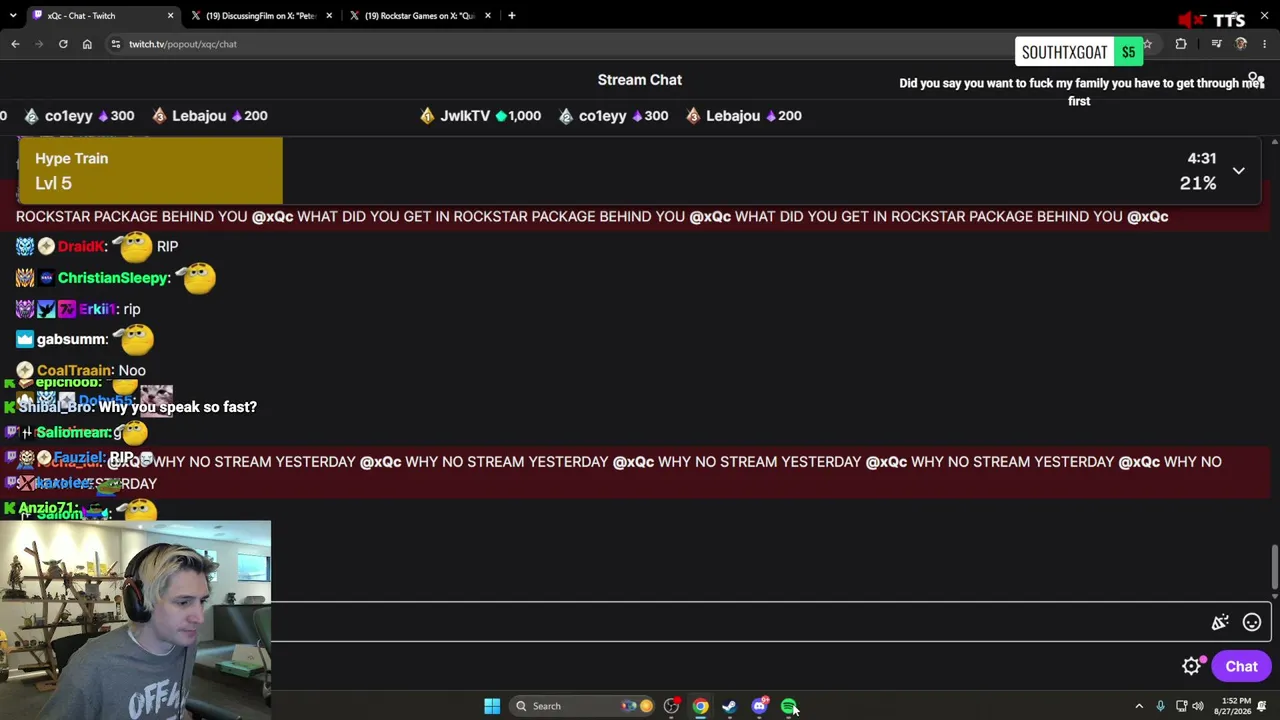
Task: Click the emote in gabsumm's message
Action: tap(134, 338)
